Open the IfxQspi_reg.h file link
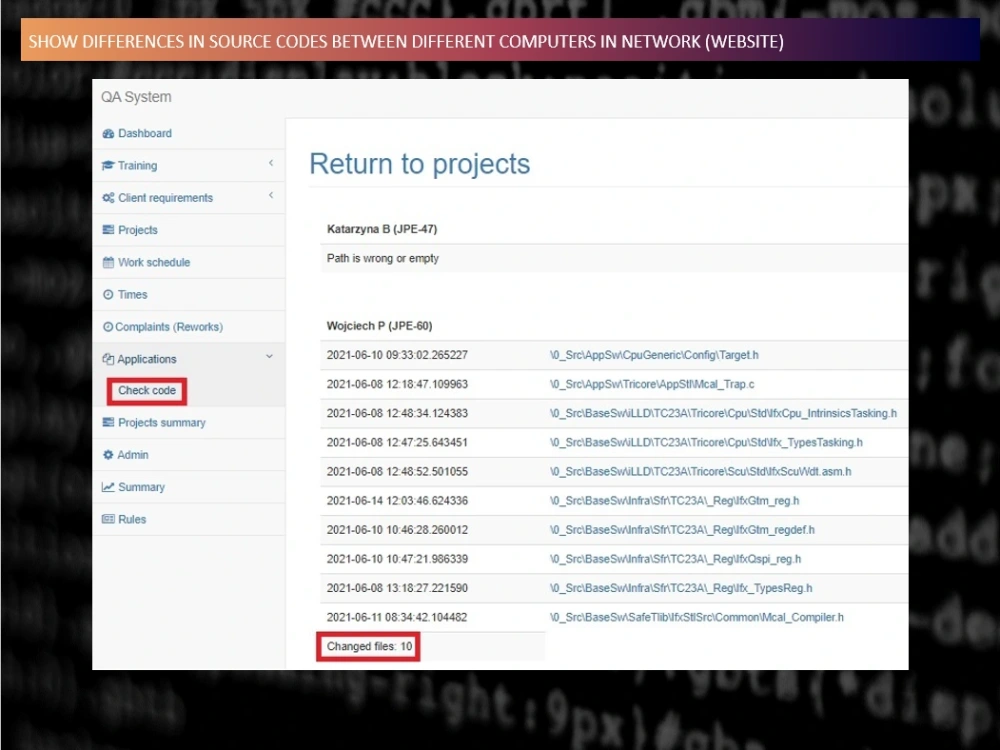This screenshot has width=1000, height=750. click(675, 559)
